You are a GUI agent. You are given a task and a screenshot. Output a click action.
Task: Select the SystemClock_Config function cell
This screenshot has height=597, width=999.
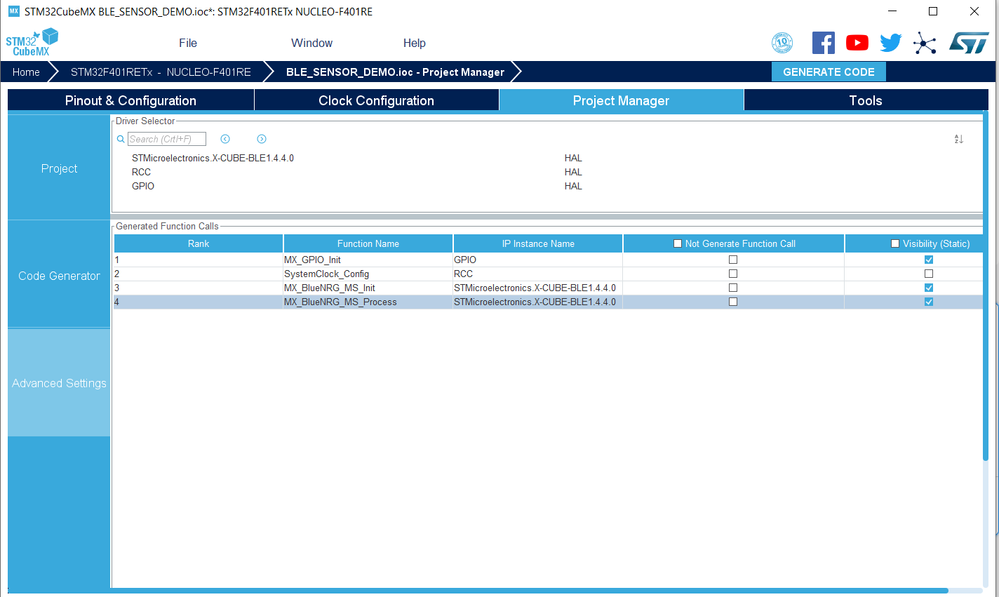pos(368,273)
